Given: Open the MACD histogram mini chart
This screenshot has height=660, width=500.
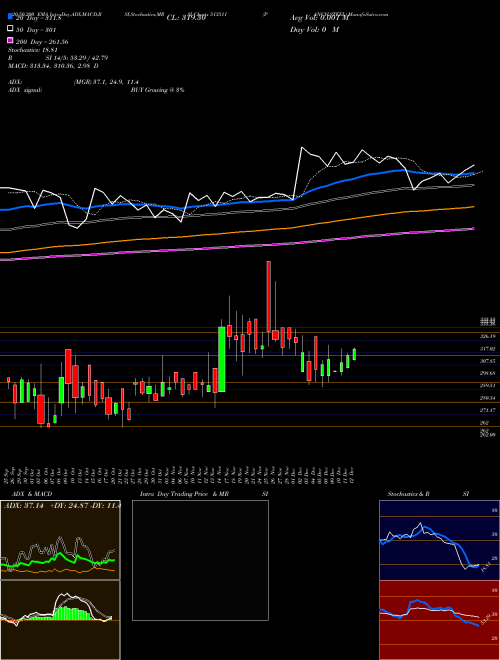Looking at the screenshot, I should tap(60, 620).
